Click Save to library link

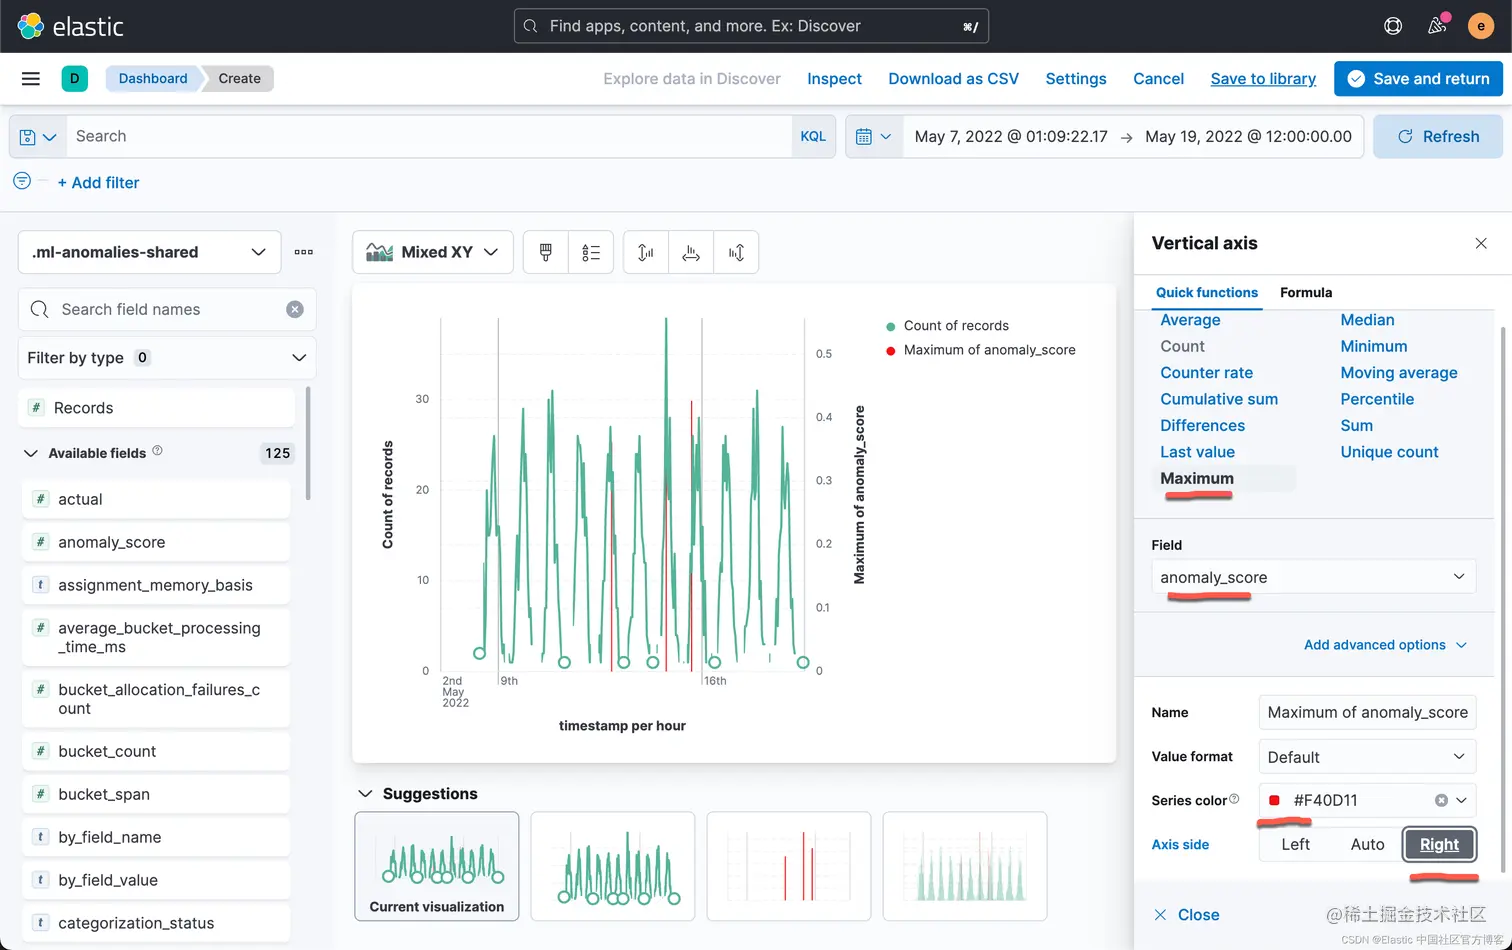[x=1263, y=78]
